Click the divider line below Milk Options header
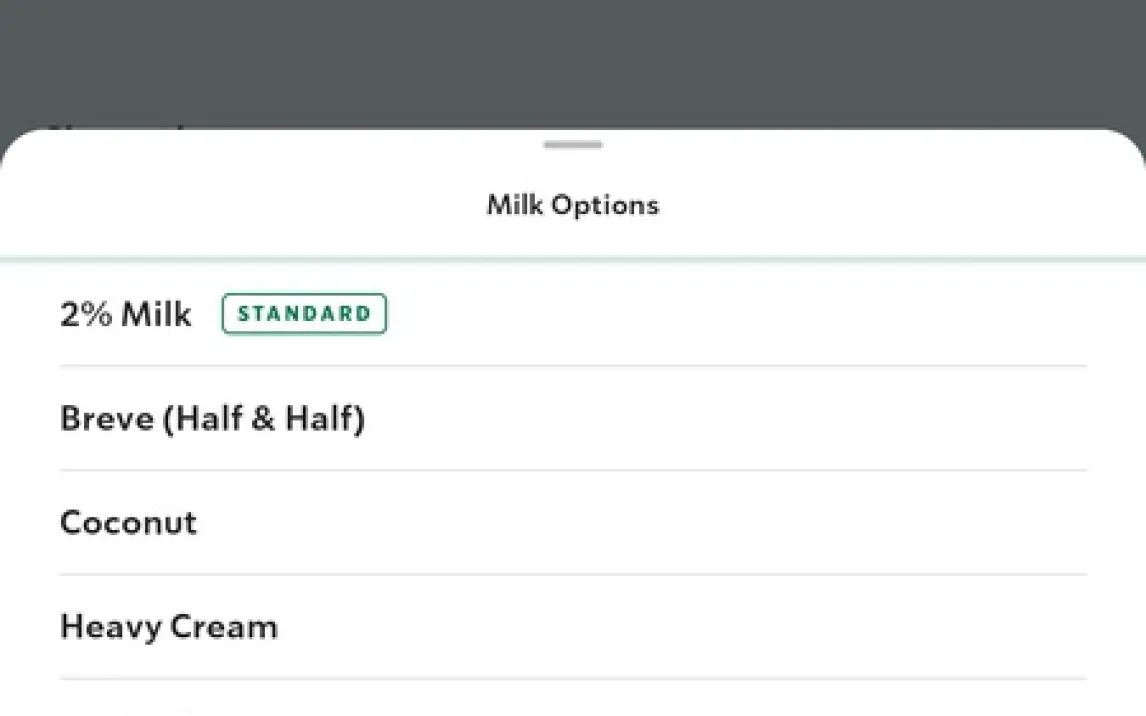Screen dimensions: 1146x716 573,259
